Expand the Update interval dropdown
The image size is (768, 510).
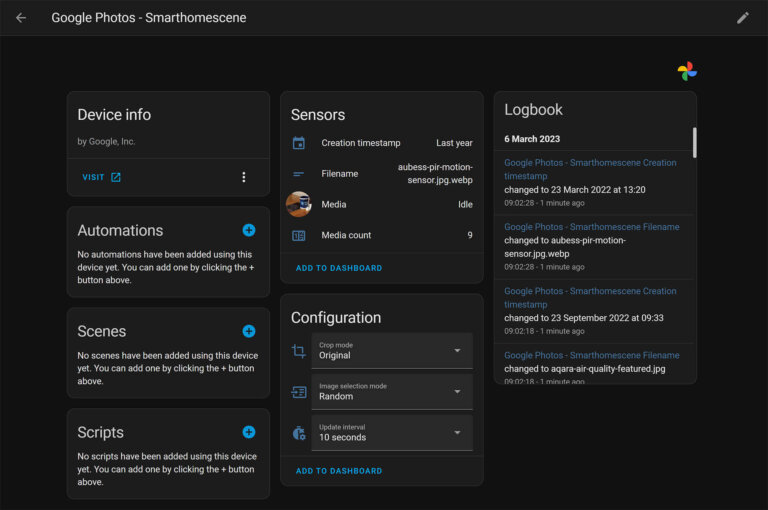[391, 433]
